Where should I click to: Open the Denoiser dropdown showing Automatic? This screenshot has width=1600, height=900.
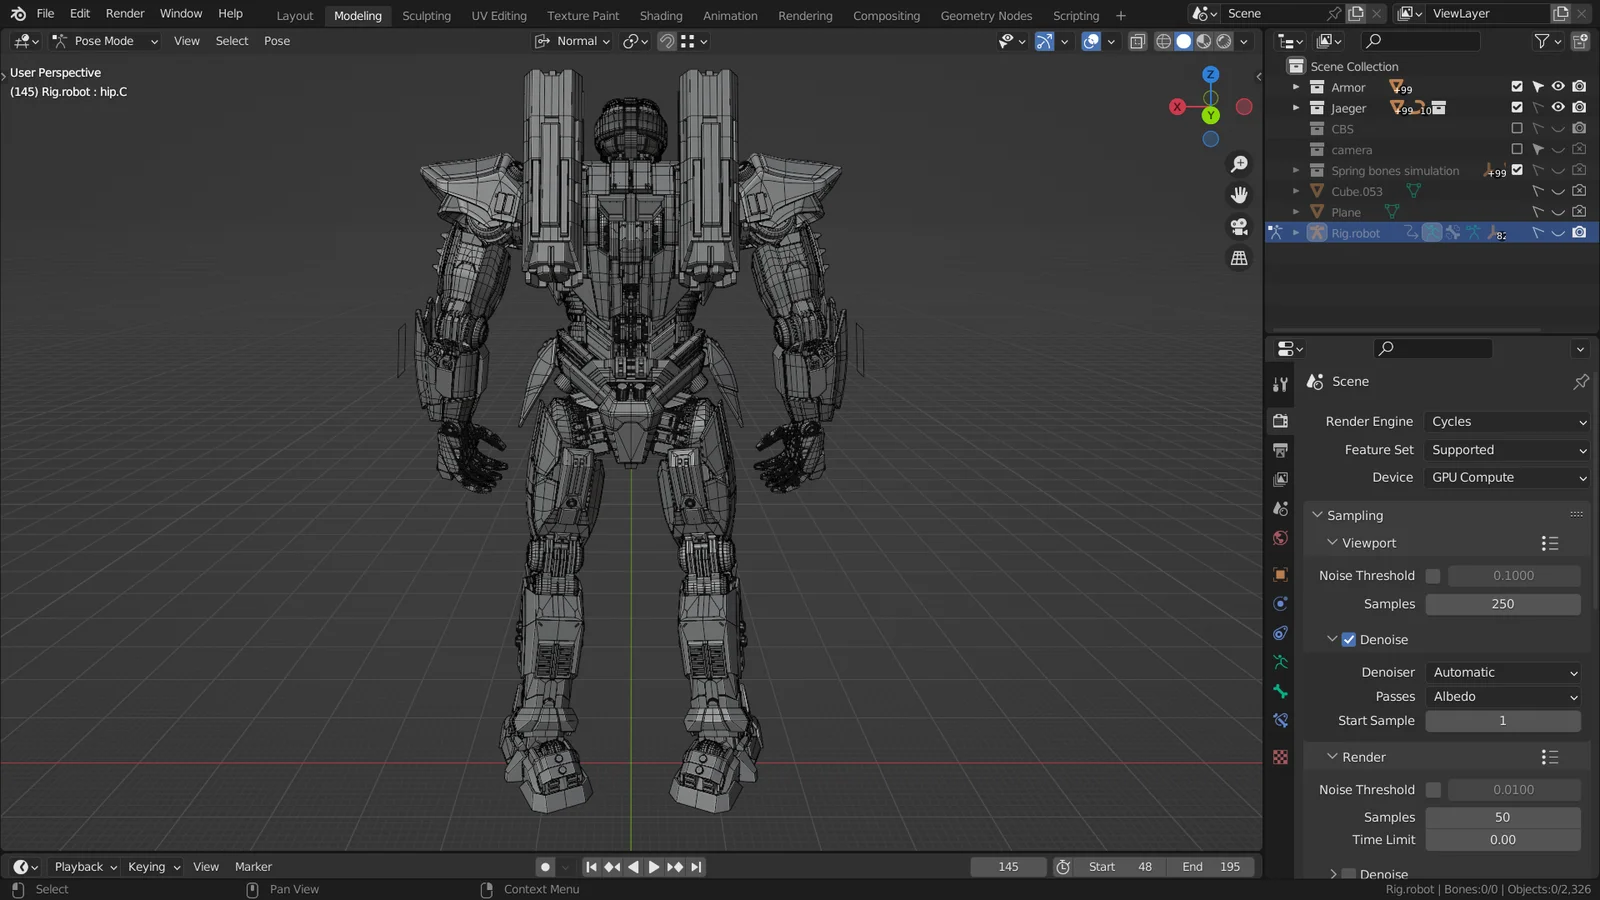pos(1504,671)
